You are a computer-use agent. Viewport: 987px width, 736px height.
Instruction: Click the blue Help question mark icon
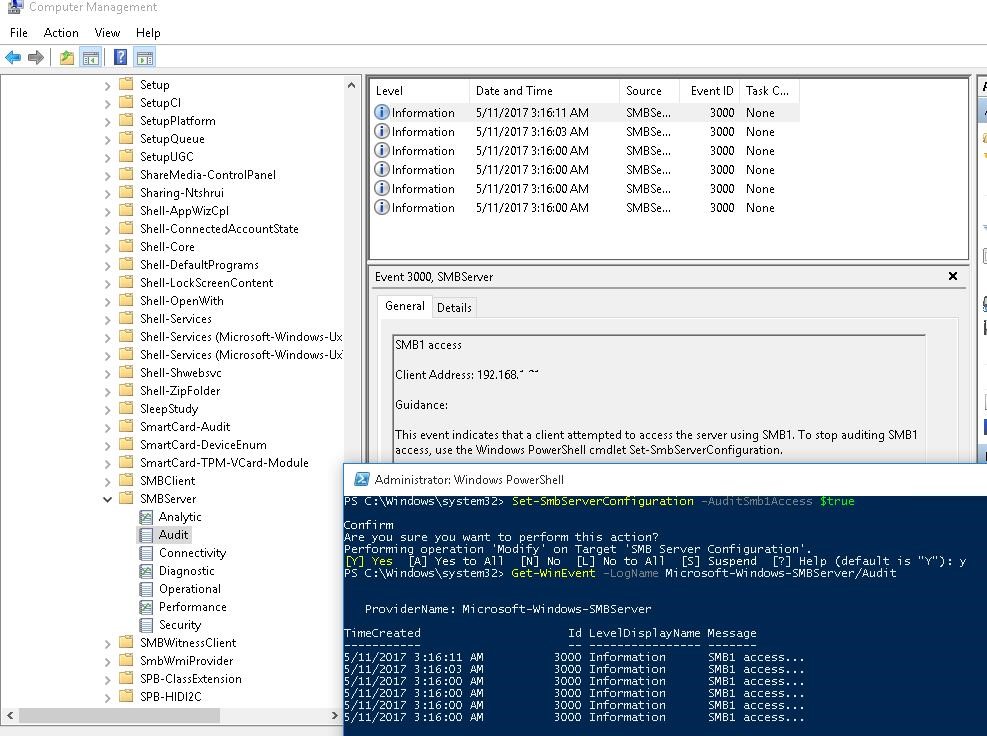[x=120, y=58]
